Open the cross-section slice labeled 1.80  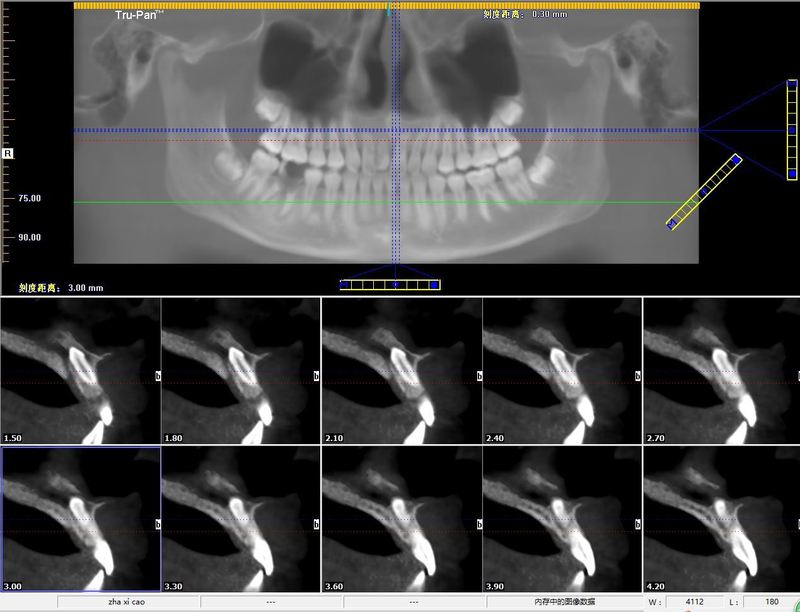pyautogui.click(x=240, y=371)
